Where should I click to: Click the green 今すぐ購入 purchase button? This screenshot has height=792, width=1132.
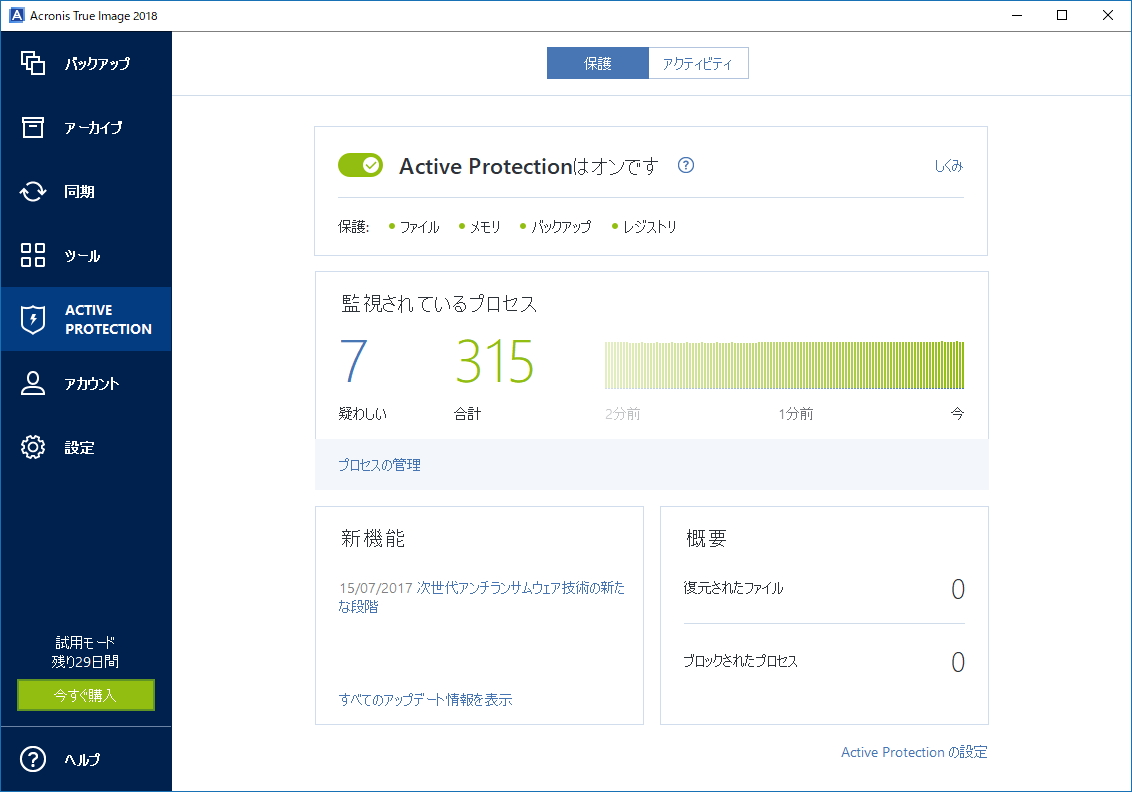point(85,695)
